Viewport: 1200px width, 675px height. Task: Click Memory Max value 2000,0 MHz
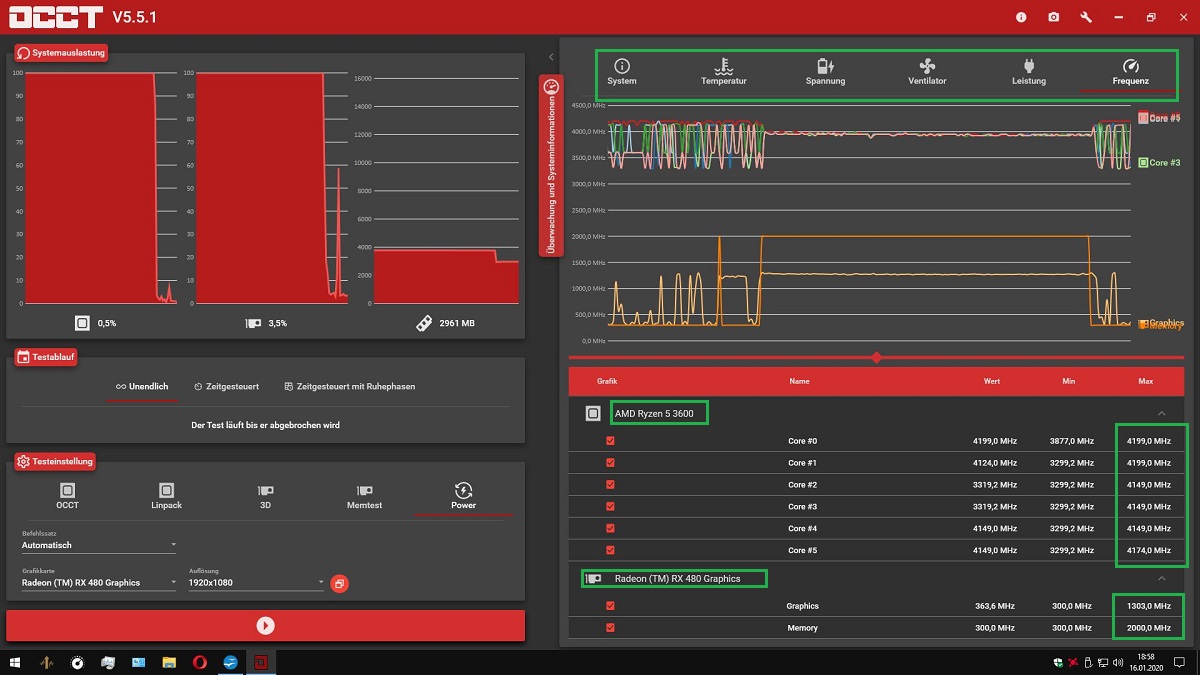pos(1148,628)
